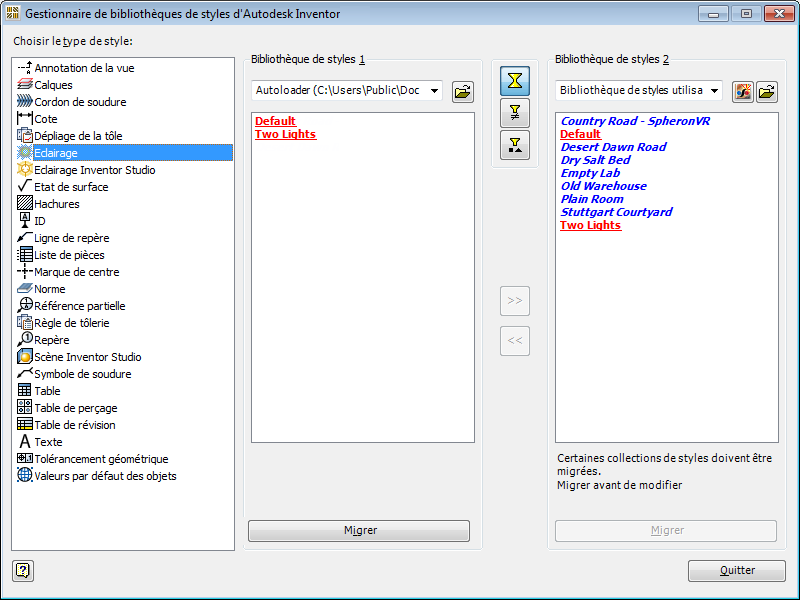Toggle the third filter with shape symbols
Viewport: 800px width, 600px height.
515,145
